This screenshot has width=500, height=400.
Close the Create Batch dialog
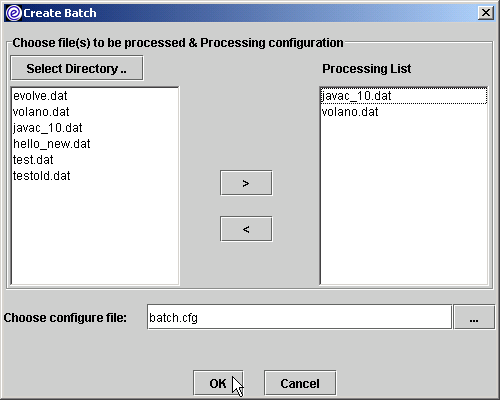486,13
